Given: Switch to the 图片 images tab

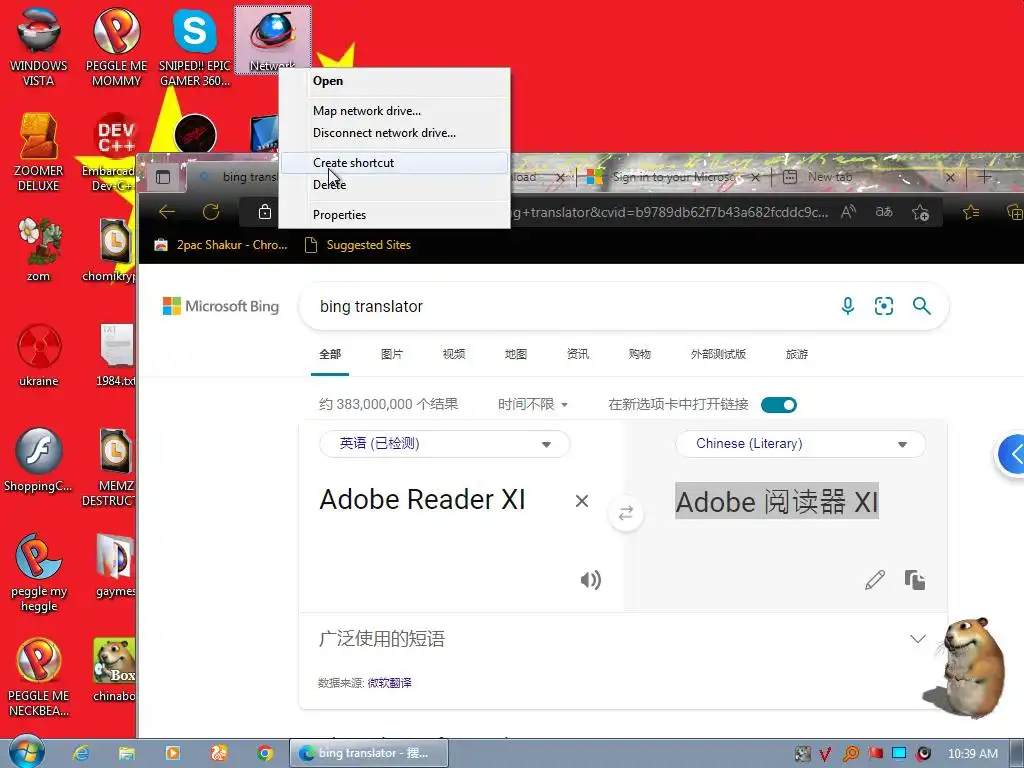Looking at the screenshot, I should pos(392,354).
